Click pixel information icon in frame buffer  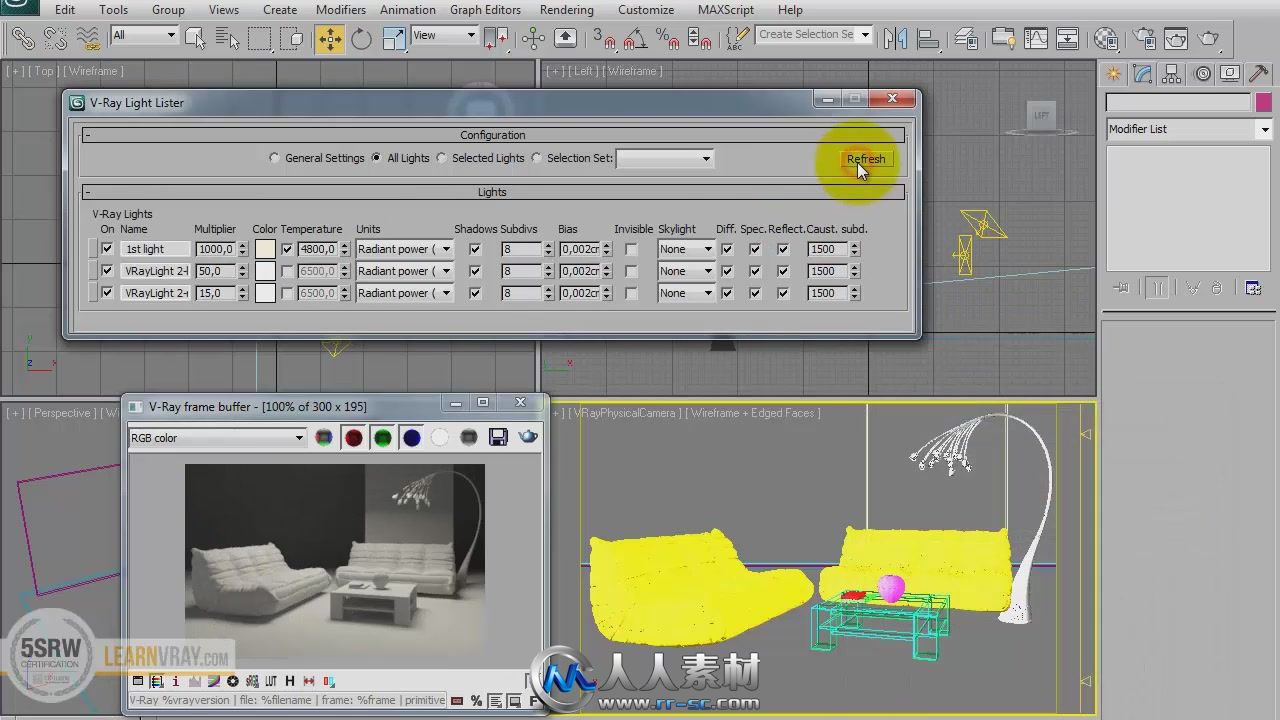coord(176,681)
